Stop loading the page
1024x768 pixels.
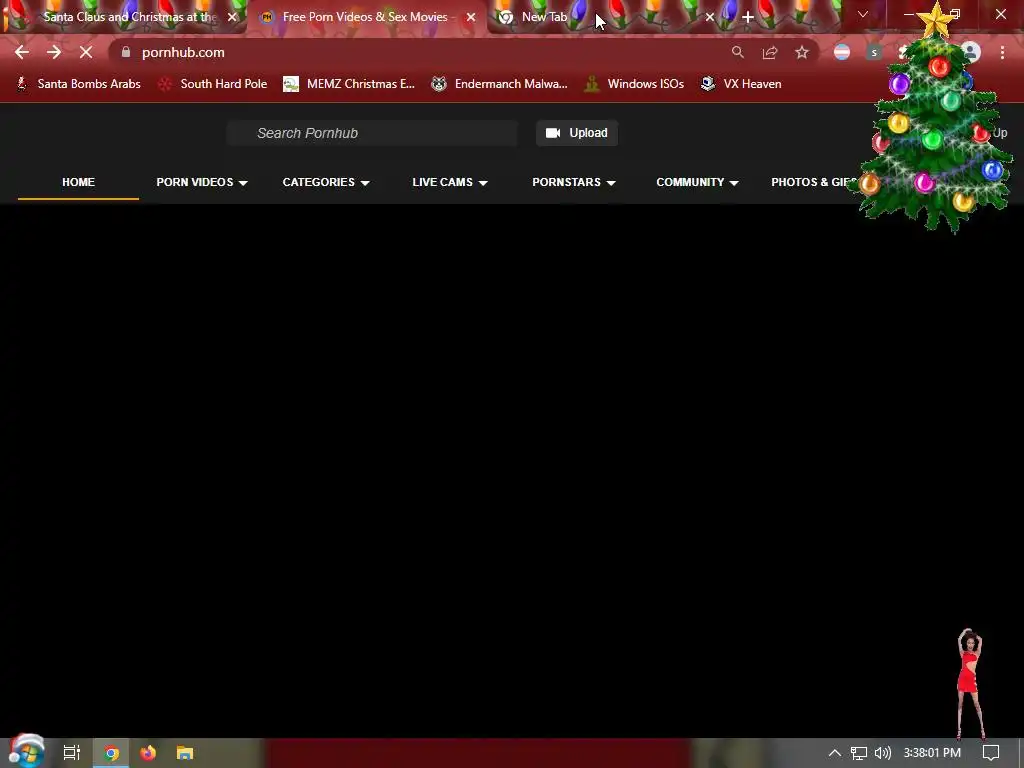[x=86, y=52]
